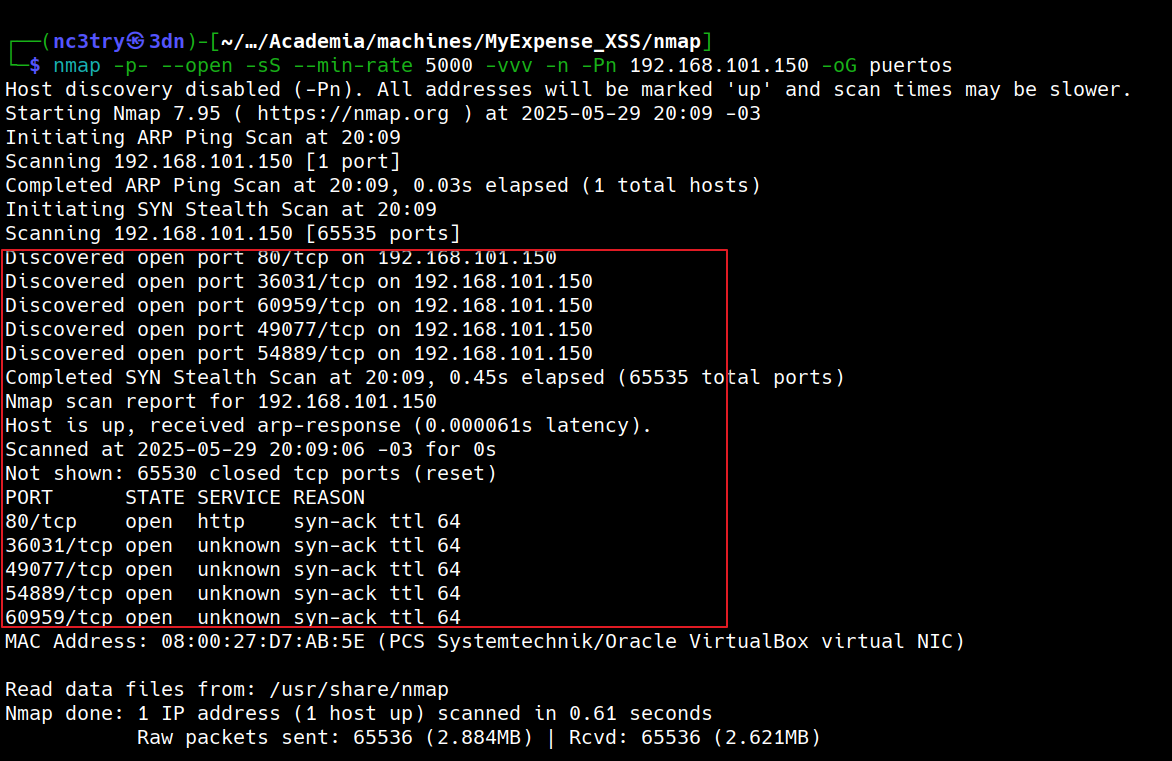This screenshot has height=761, width=1172.
Task: Select 'Host is up, received arp-response' line
Action: 328,425
